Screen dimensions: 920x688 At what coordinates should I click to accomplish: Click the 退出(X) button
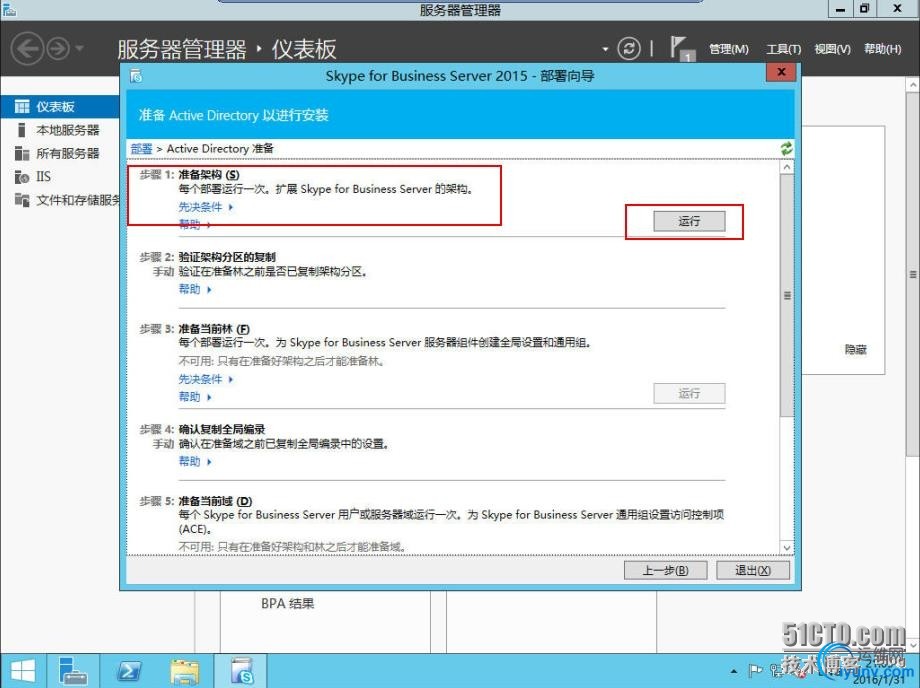tap(753, 570)
